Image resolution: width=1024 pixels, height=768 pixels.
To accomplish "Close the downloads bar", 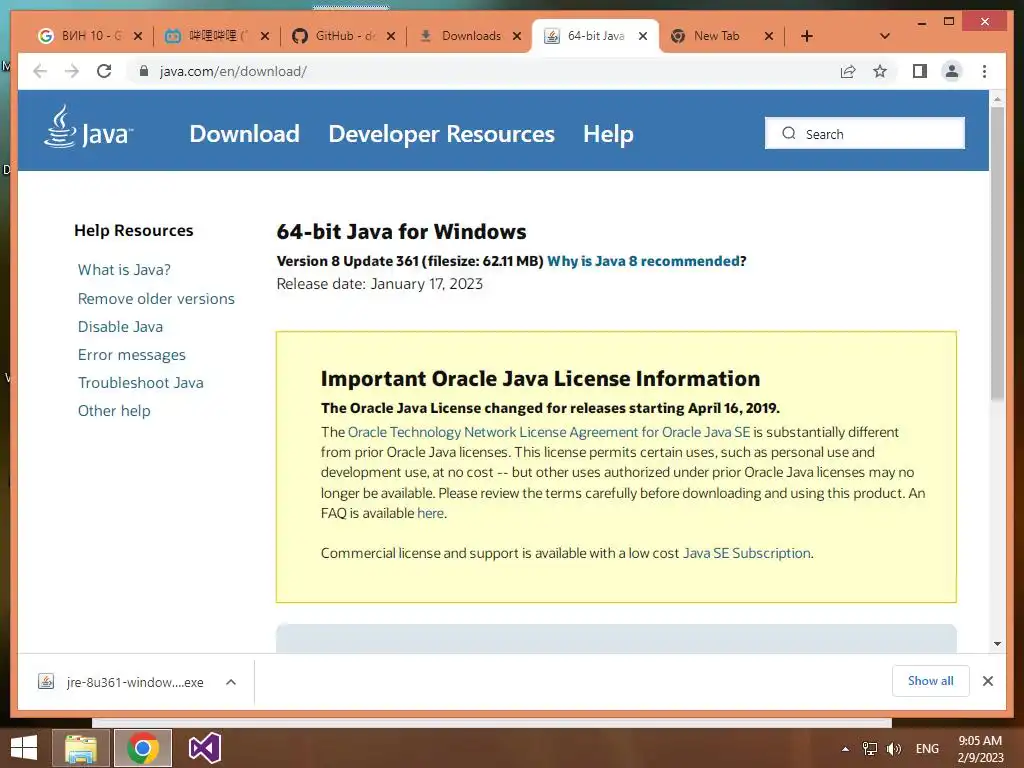I will [x=988, y=681].
